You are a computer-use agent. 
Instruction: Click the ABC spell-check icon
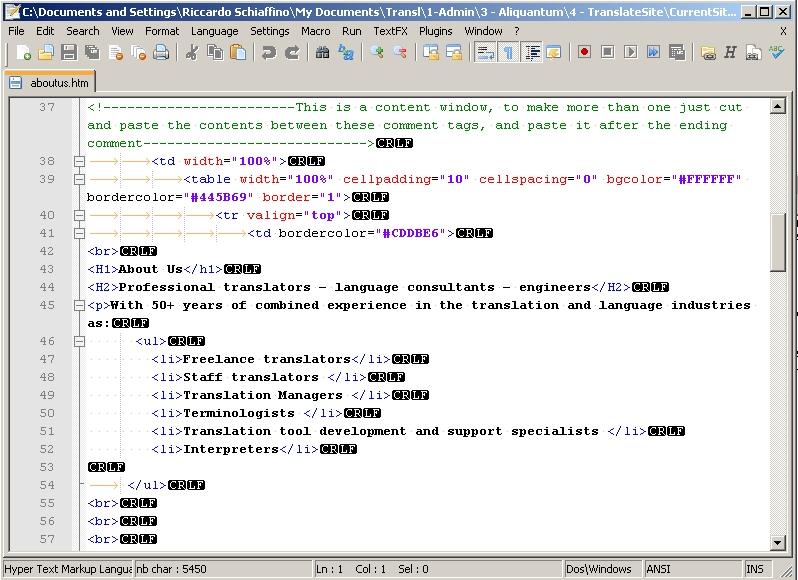(777, 52)
